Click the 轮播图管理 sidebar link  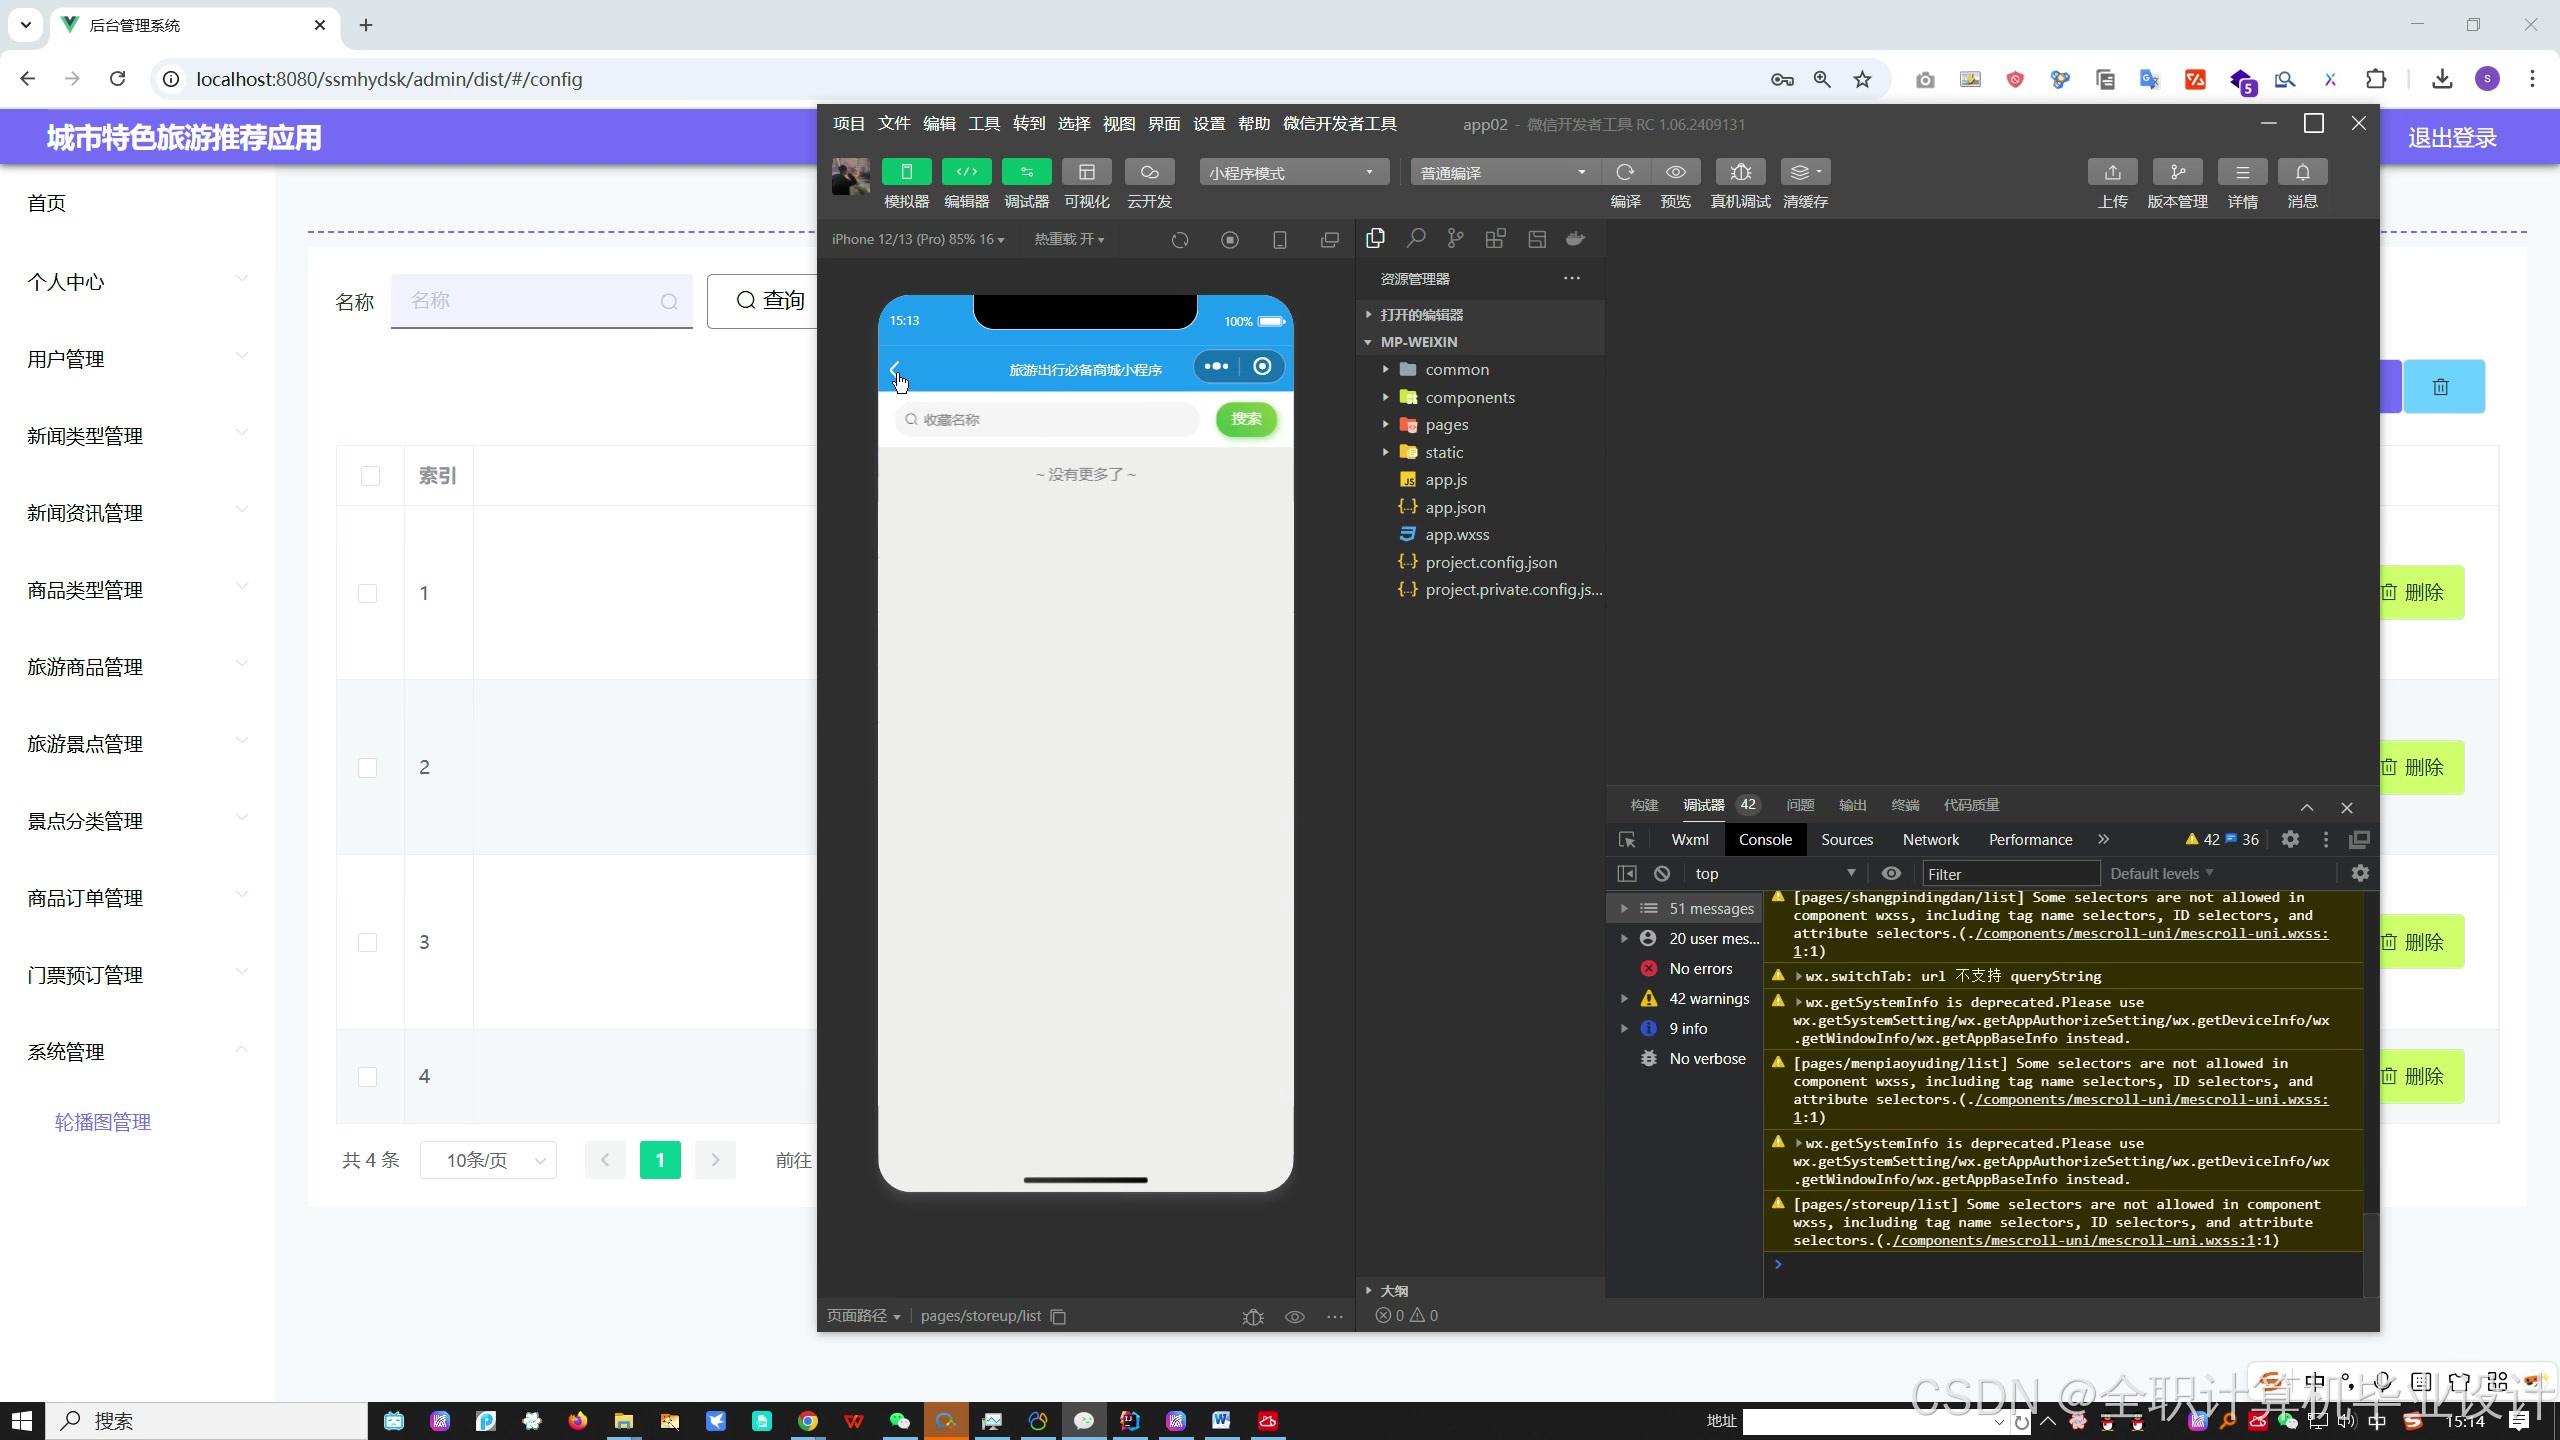[x=103, y=1122]
